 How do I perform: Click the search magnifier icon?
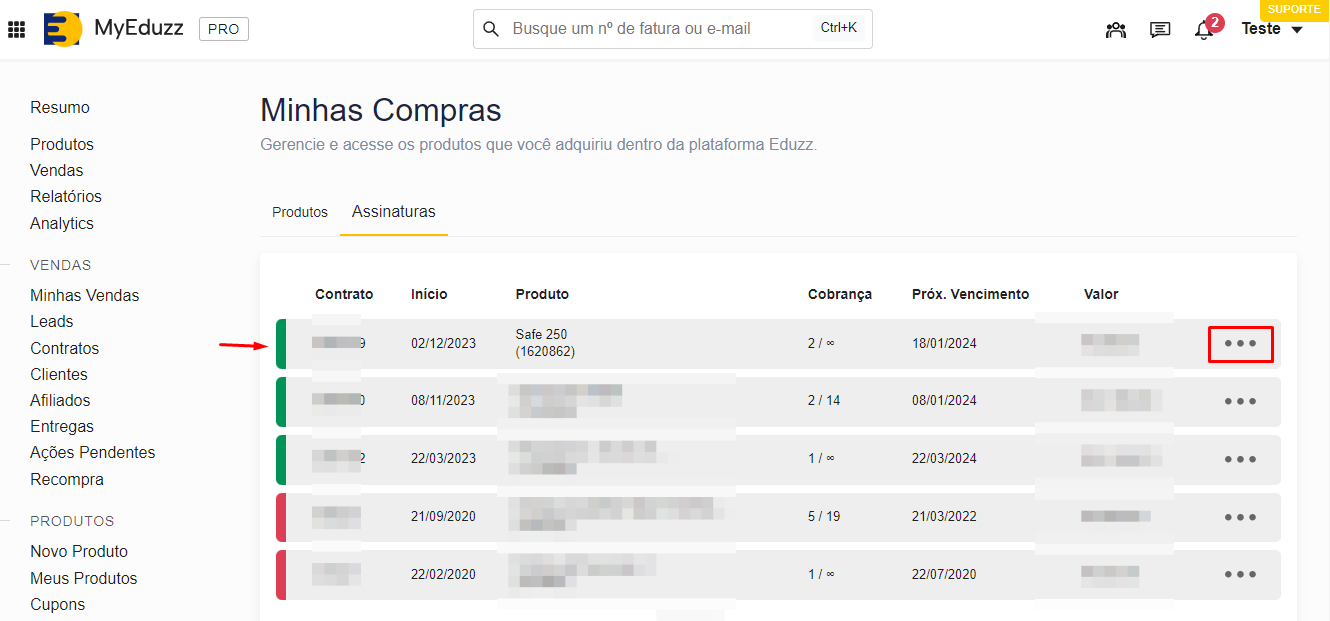[491, 29]
